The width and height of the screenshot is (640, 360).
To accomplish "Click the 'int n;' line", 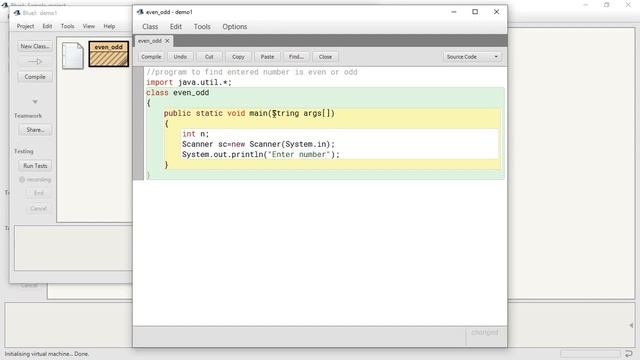I will [x=196, y=134].
